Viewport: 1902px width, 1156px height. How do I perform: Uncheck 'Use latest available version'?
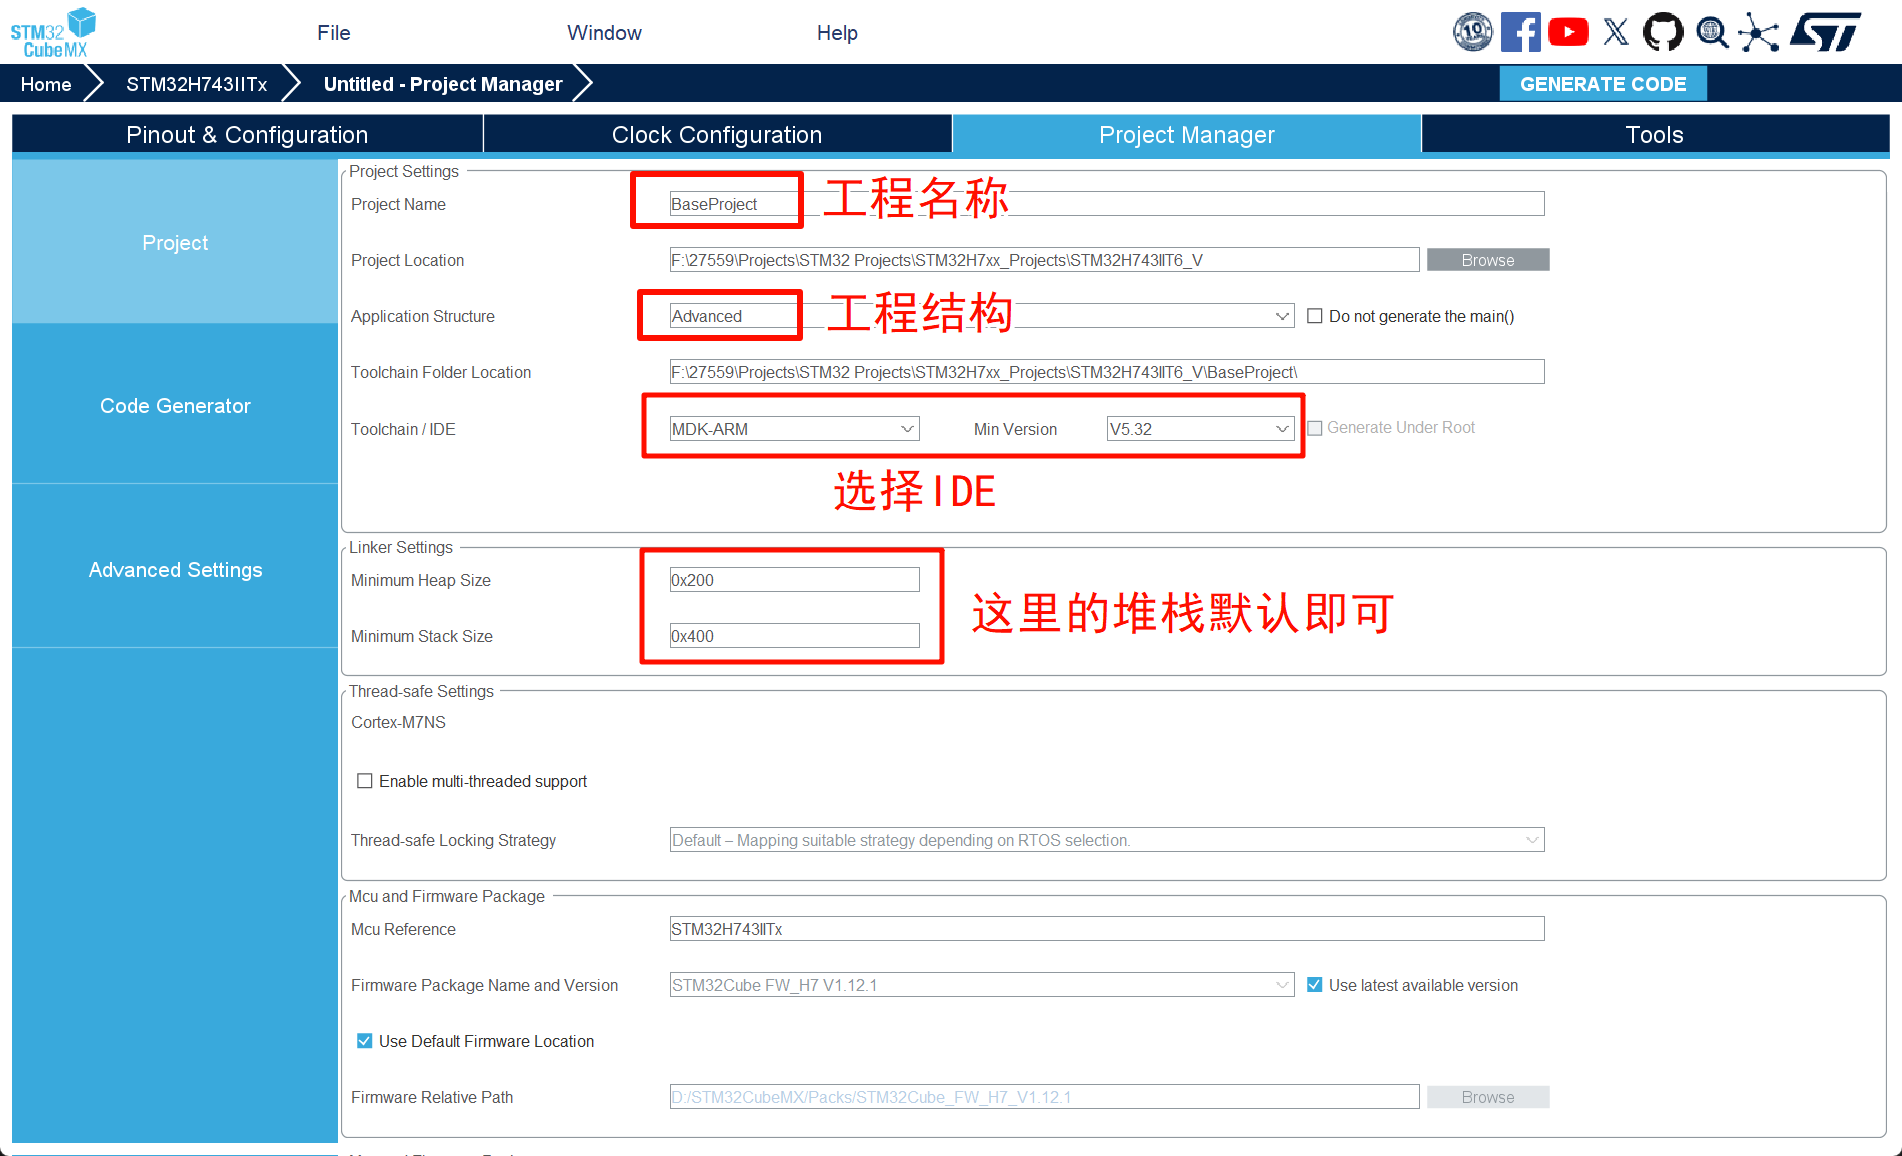point(1315,985)
